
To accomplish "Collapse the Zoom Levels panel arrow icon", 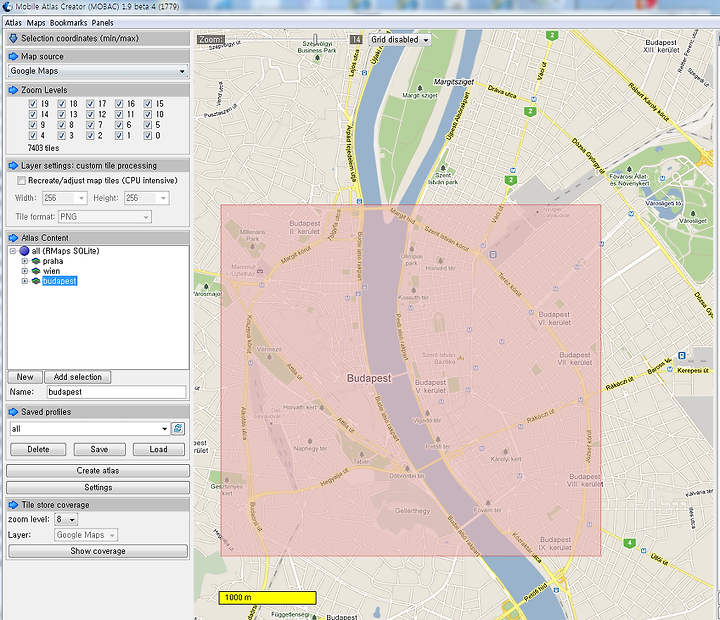I will coord(13,90).
